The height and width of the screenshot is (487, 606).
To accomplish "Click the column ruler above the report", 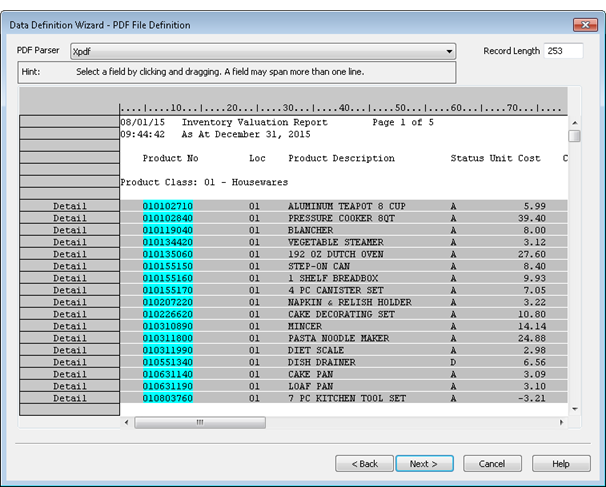I will click(x=340, y=106).
